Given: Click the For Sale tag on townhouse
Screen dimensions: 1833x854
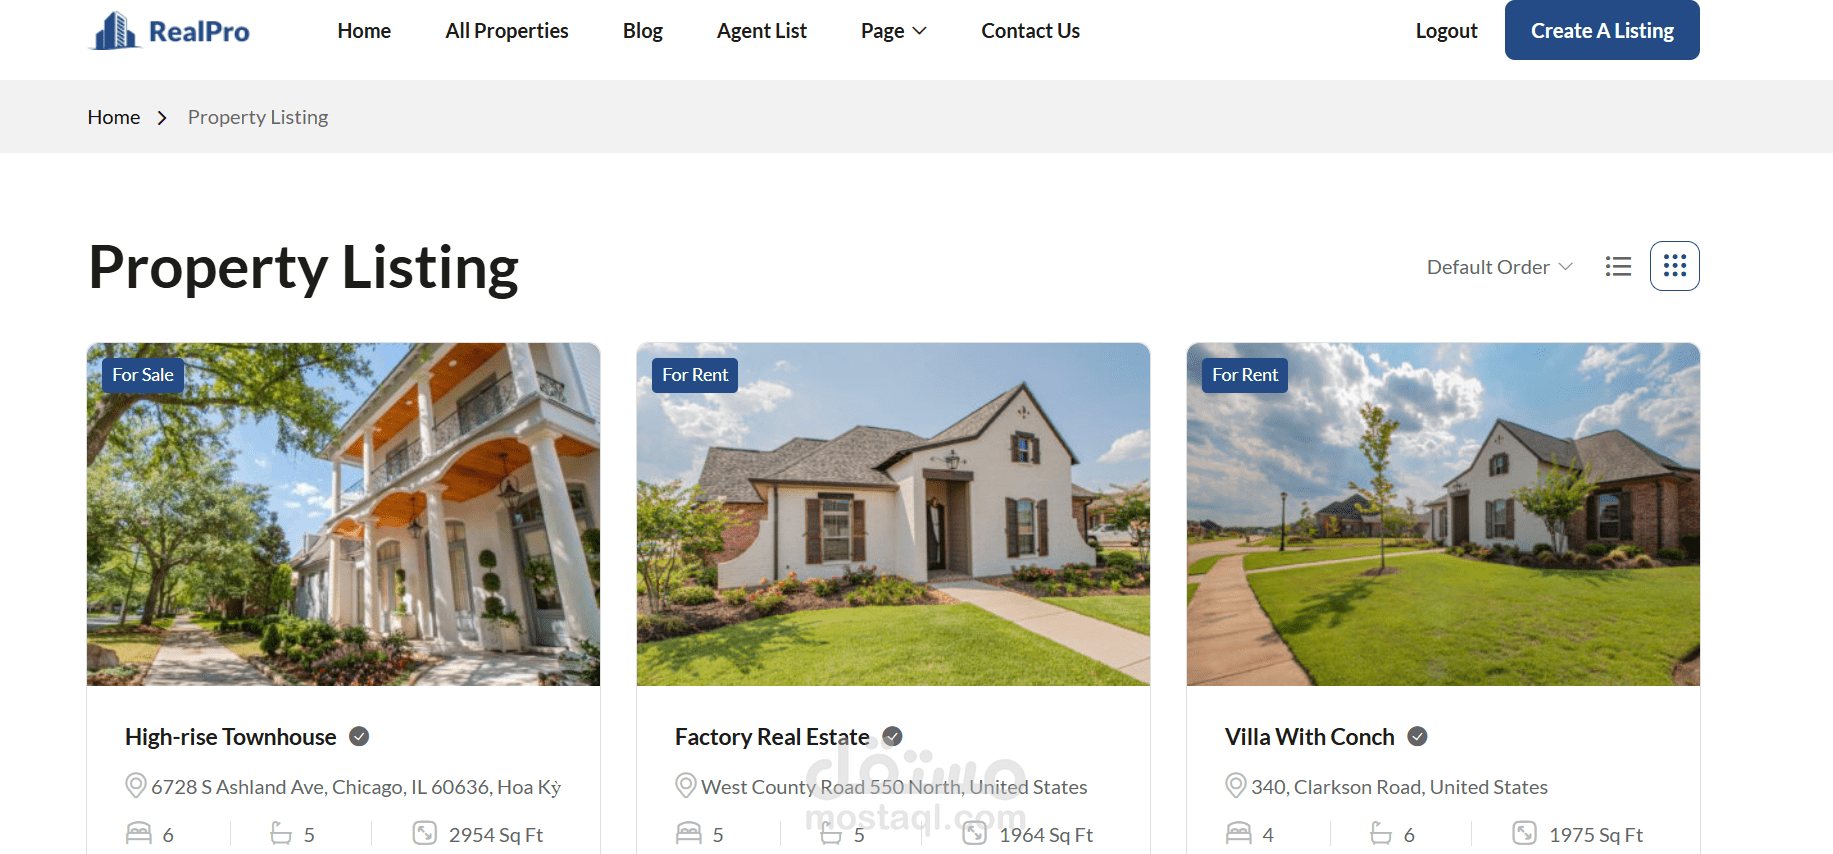Looking at the screenshot, I should pos(143,375).
